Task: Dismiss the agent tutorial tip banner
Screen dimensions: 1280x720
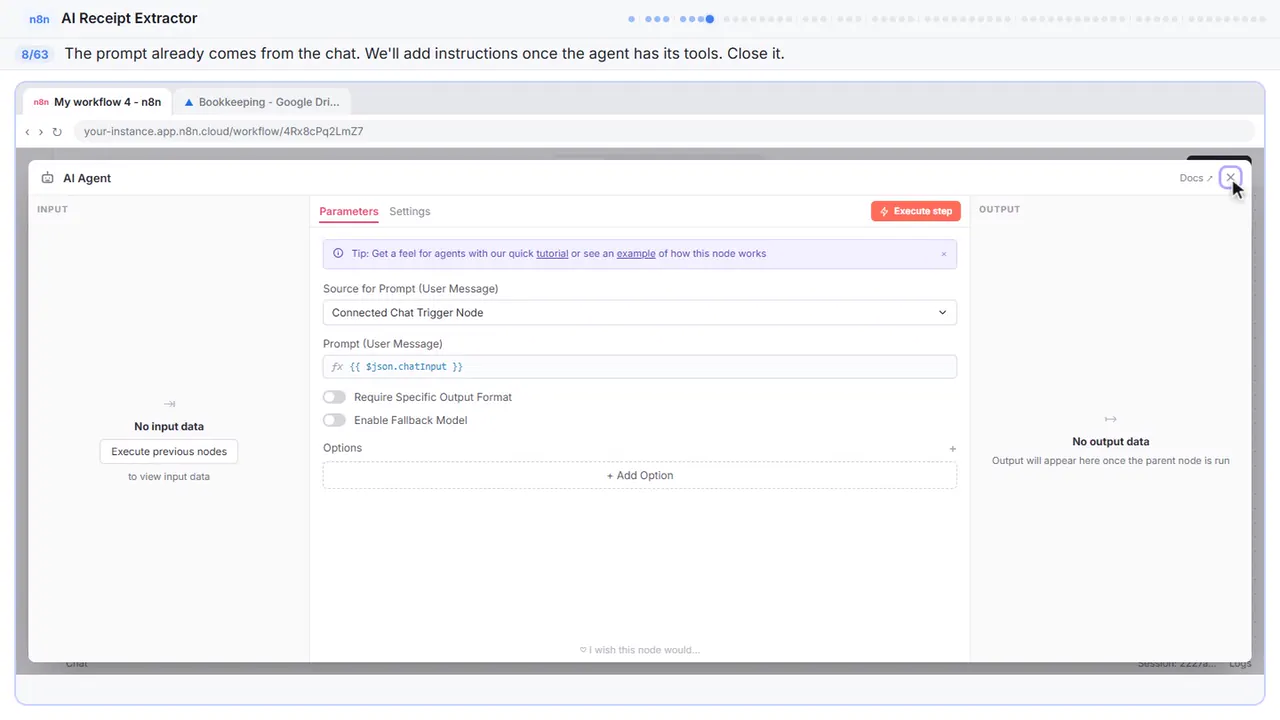Action: coord(943,254)
